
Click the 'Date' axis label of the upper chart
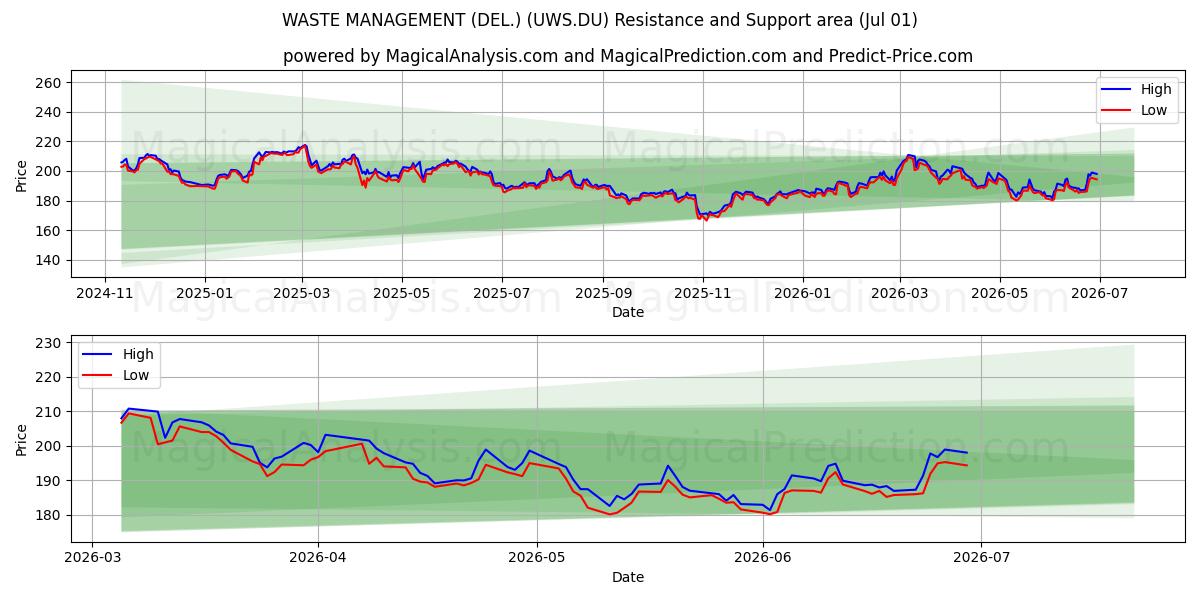(628, 313)
